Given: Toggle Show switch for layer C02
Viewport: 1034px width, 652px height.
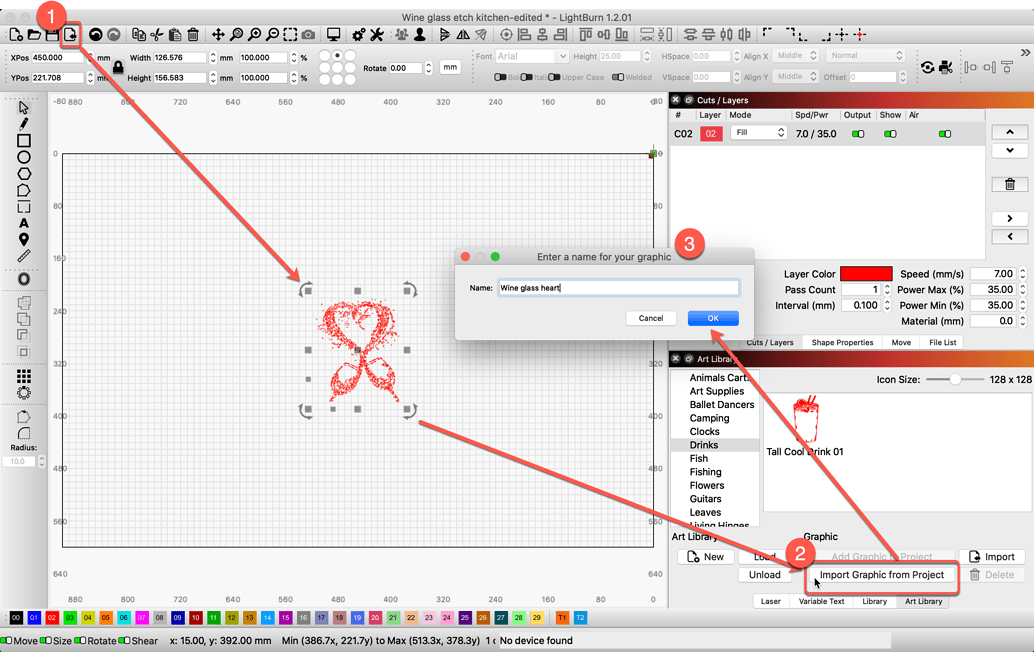Looking at the screenshot, I should point(890,134).
